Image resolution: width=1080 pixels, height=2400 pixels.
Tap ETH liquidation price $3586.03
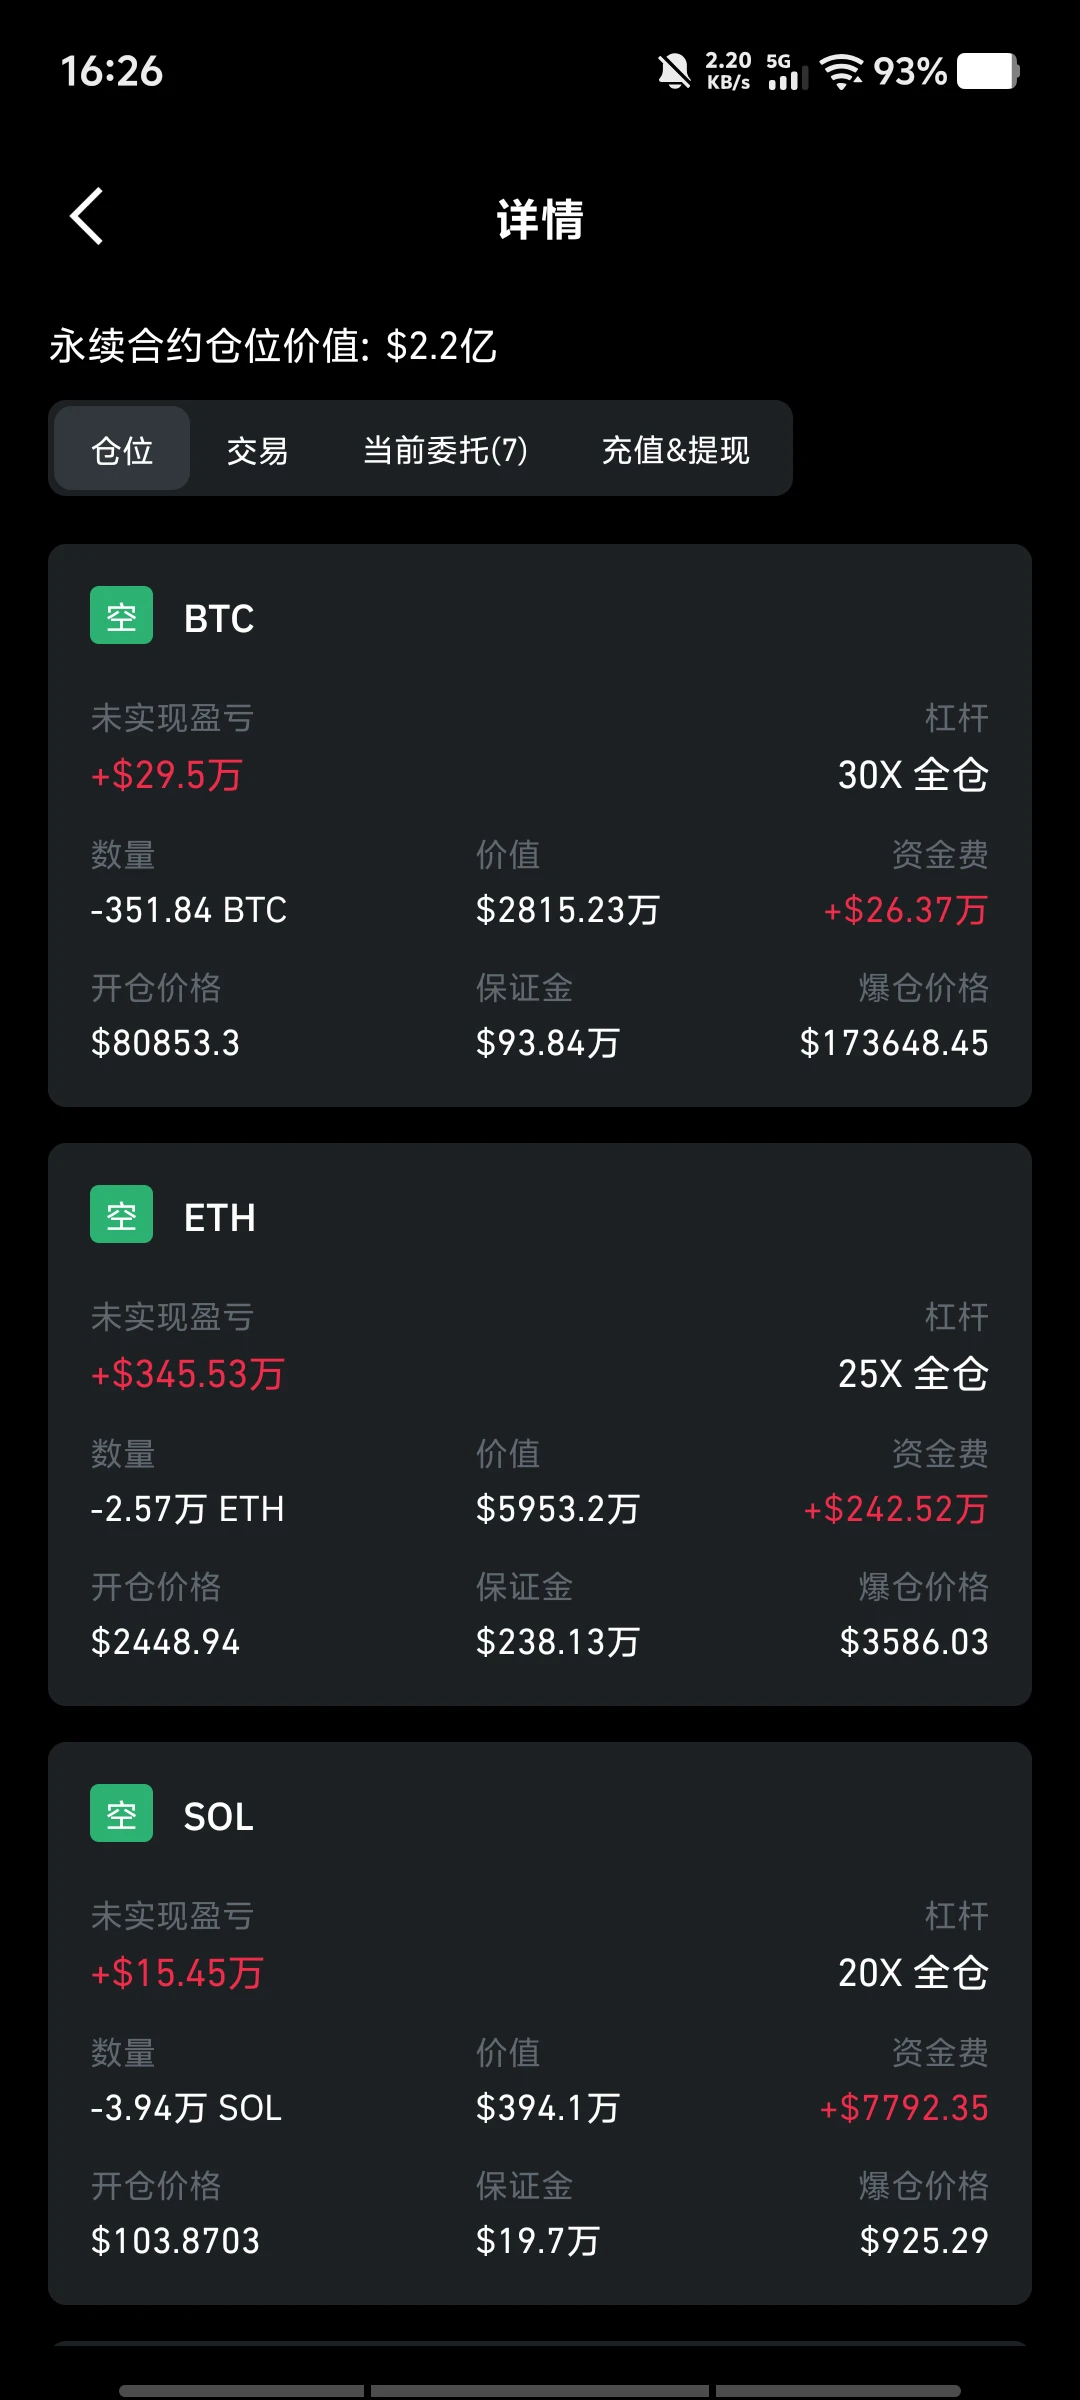(914, 1642)
